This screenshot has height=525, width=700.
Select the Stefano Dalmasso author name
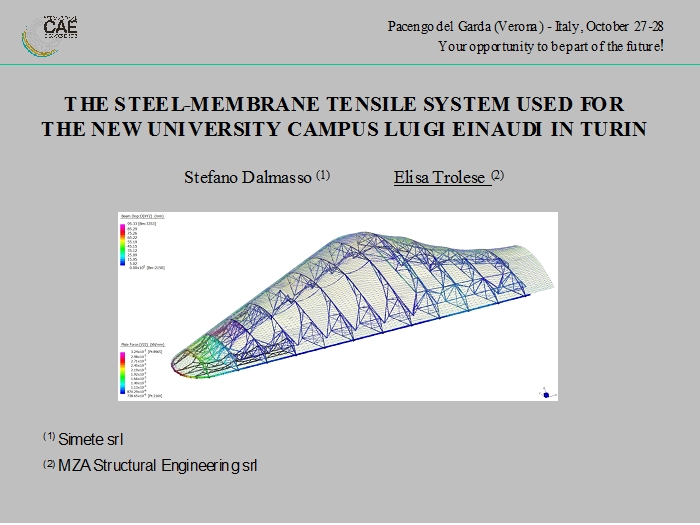[248, 177]
